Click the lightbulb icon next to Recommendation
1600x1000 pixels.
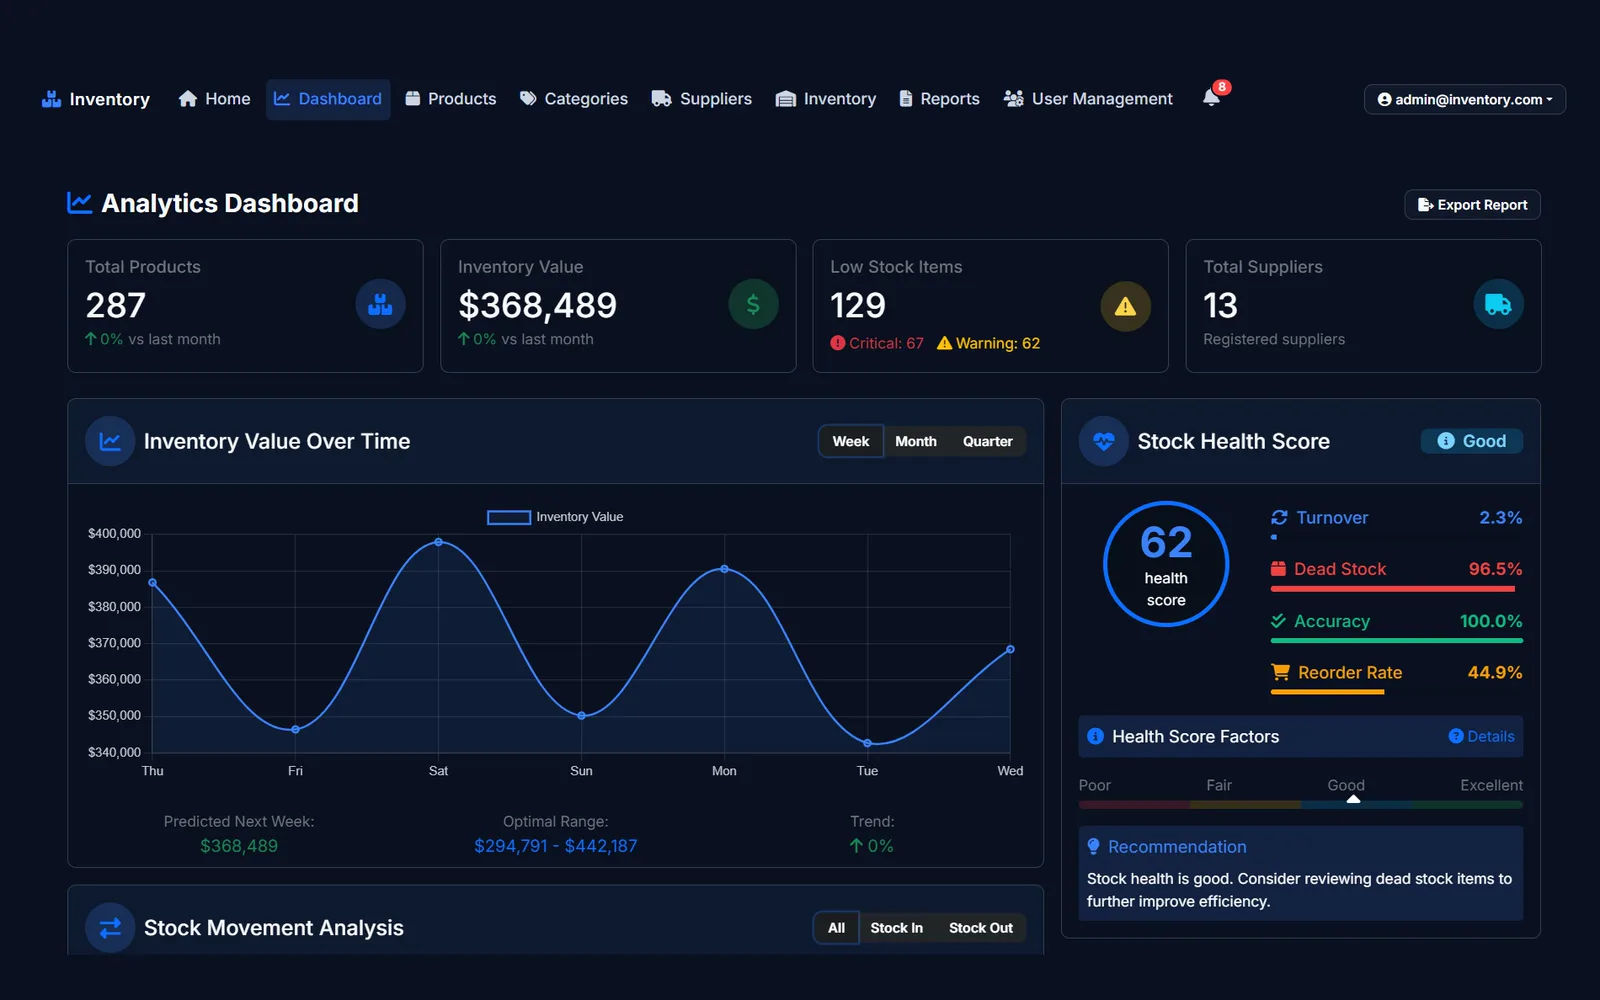[1094, 847]
